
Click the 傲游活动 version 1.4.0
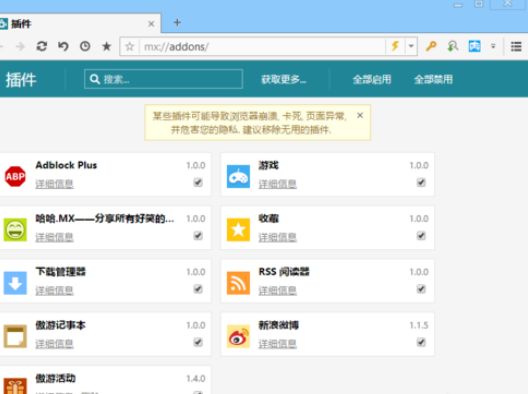pyautogui.click(x=196, y=379)
